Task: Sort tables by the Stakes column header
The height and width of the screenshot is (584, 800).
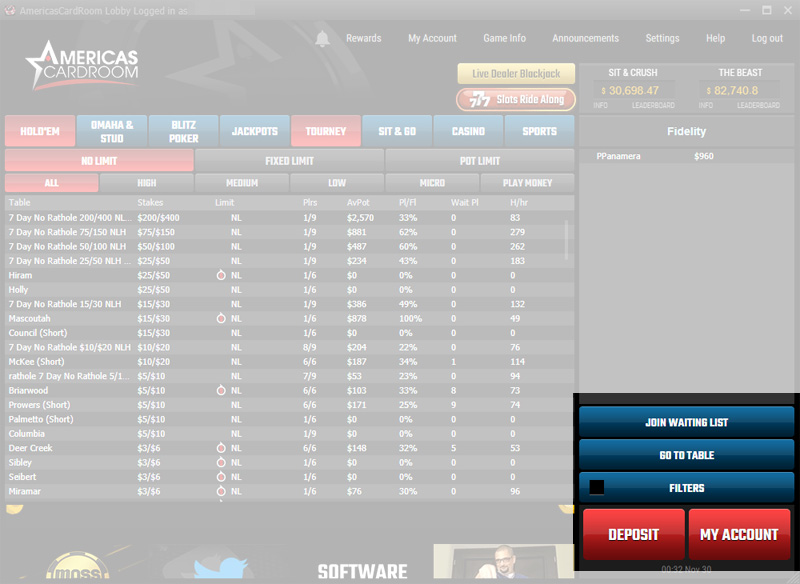Action: pos(150,202)
